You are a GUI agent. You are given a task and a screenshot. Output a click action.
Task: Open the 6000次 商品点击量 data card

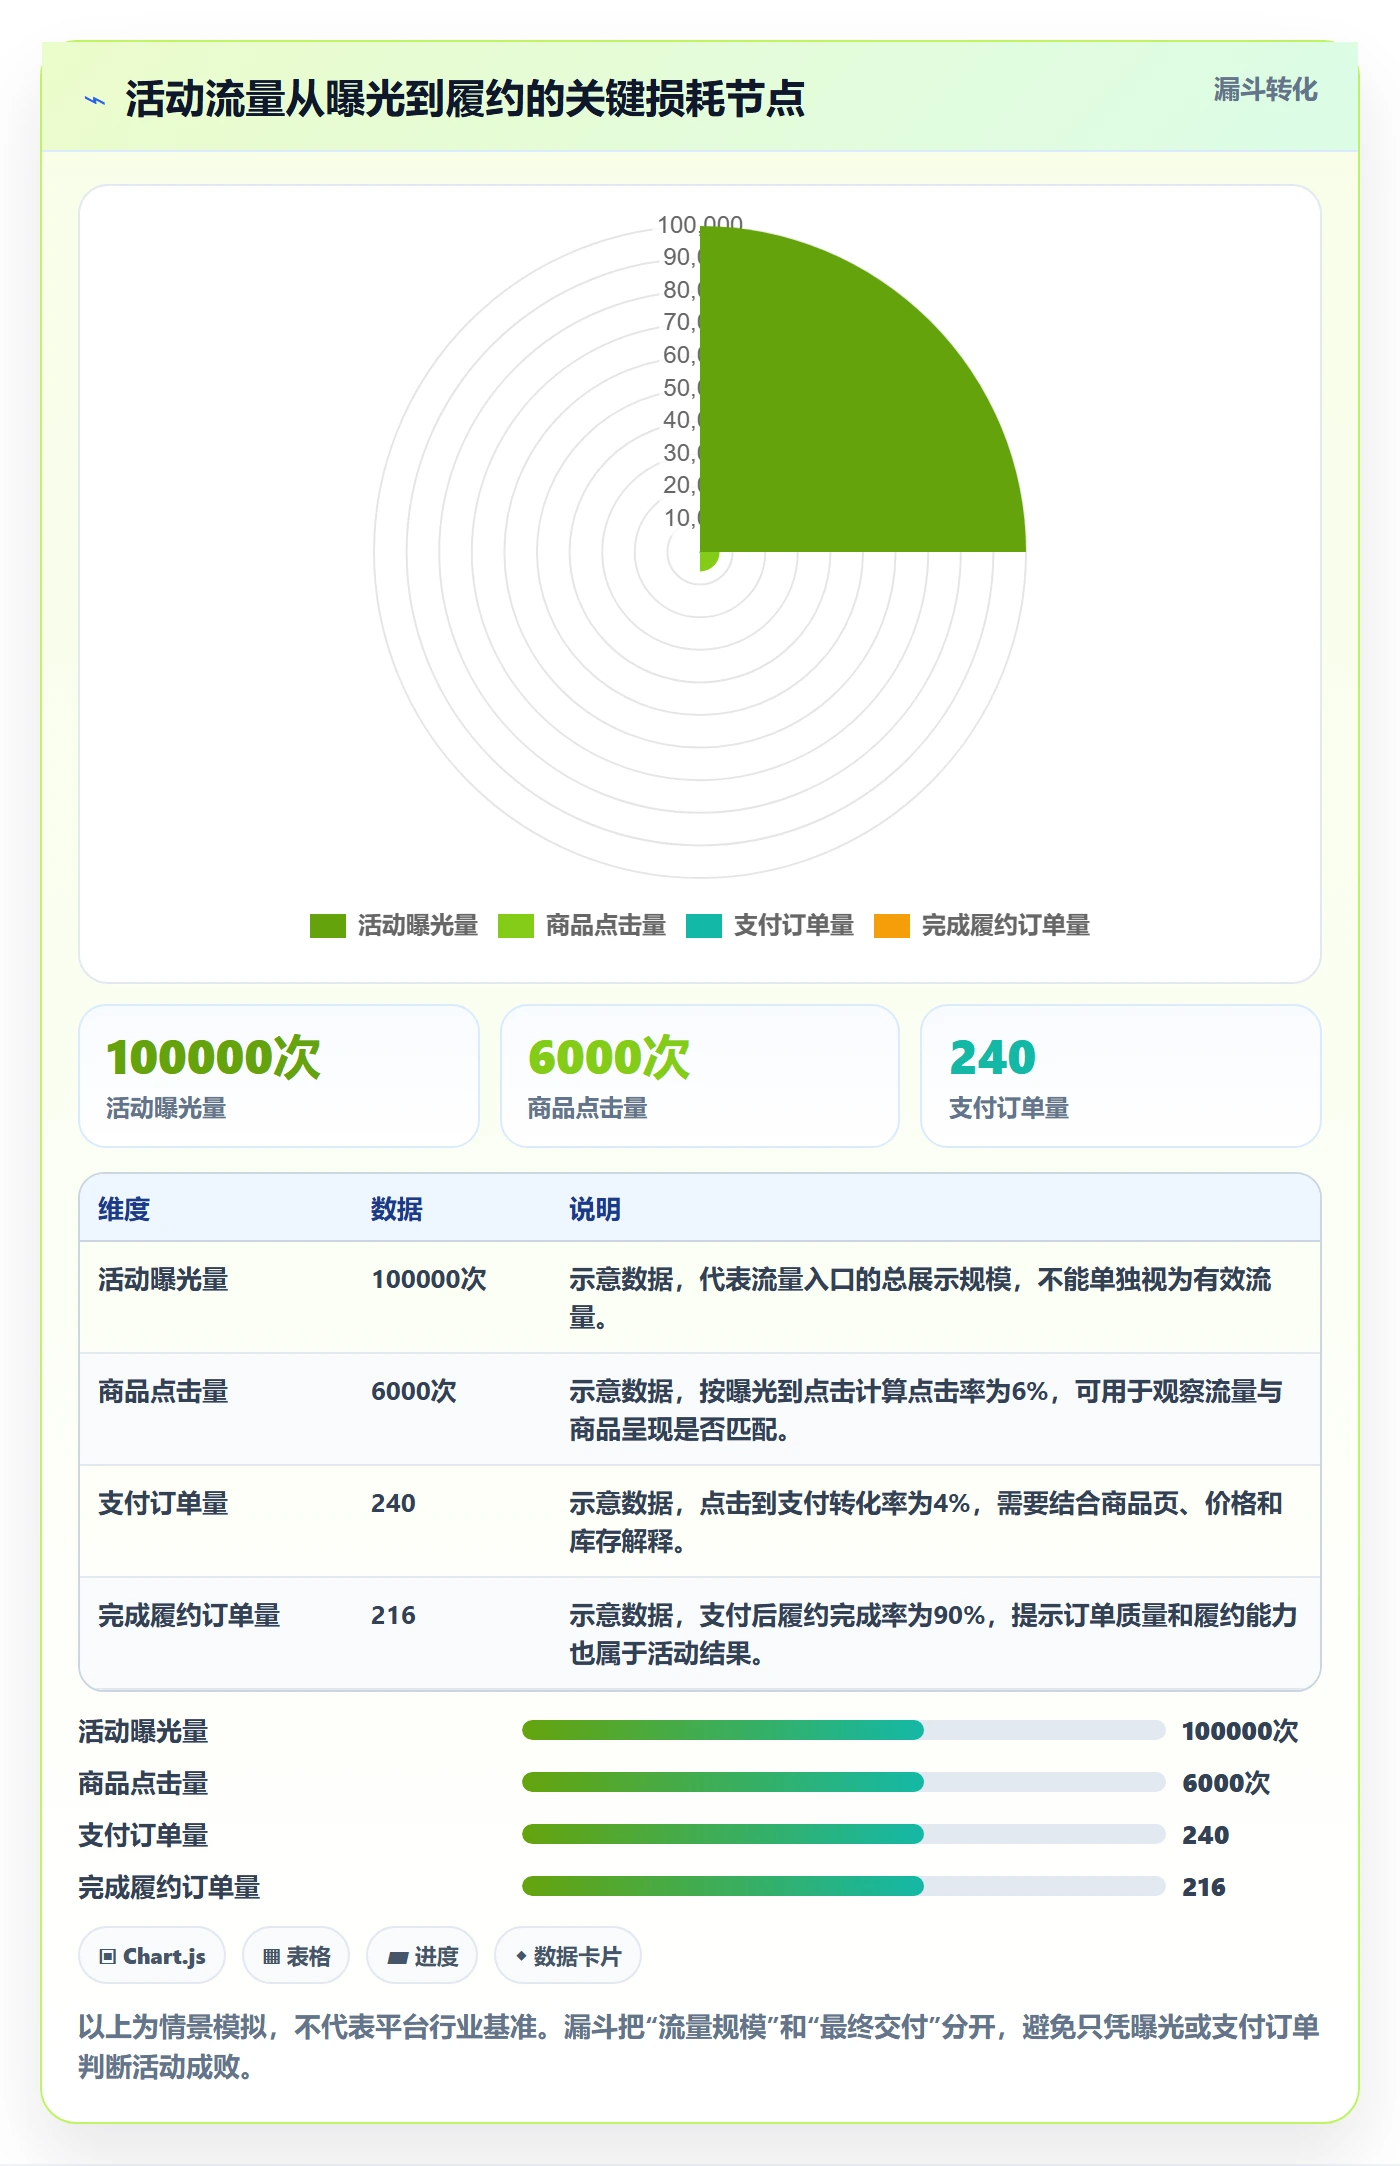pos(700,1076)
